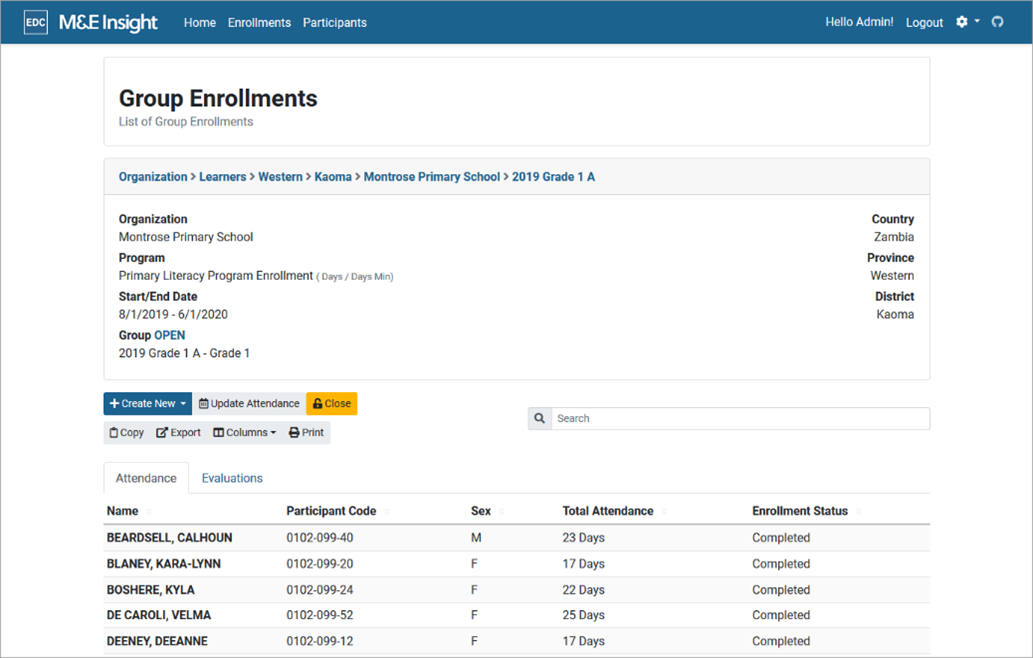
Task: Click the 25 Days attendance cell
Action: pos(584,615)
